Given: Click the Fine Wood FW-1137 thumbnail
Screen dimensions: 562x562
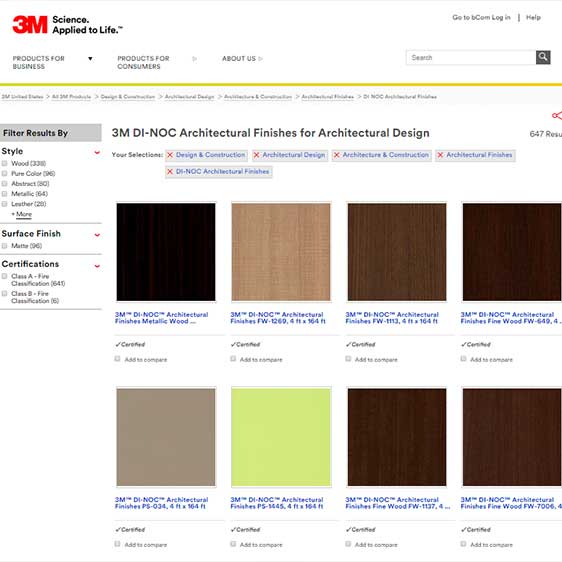Looking at the screenshot, I should (397, 437).
